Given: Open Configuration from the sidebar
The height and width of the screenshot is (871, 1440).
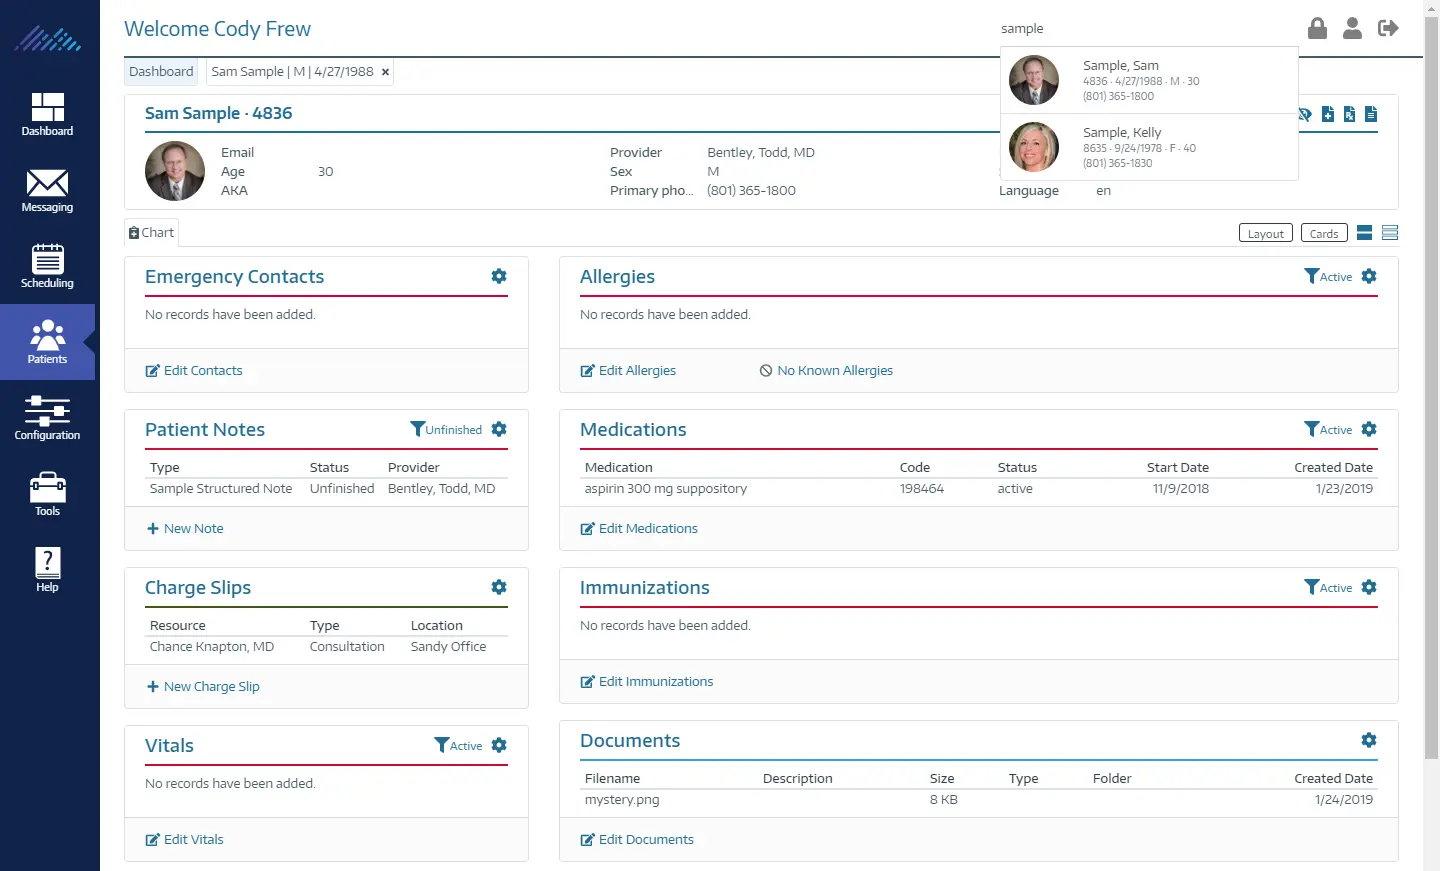Looking at the screenshot, I should [x=47, y=417].
